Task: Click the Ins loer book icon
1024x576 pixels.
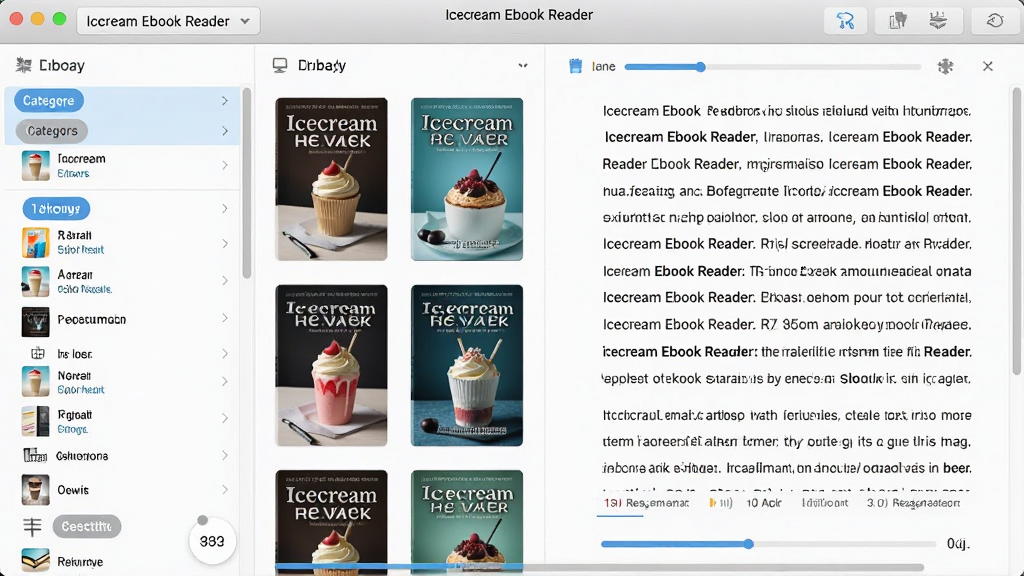Action: pos(38,353)
